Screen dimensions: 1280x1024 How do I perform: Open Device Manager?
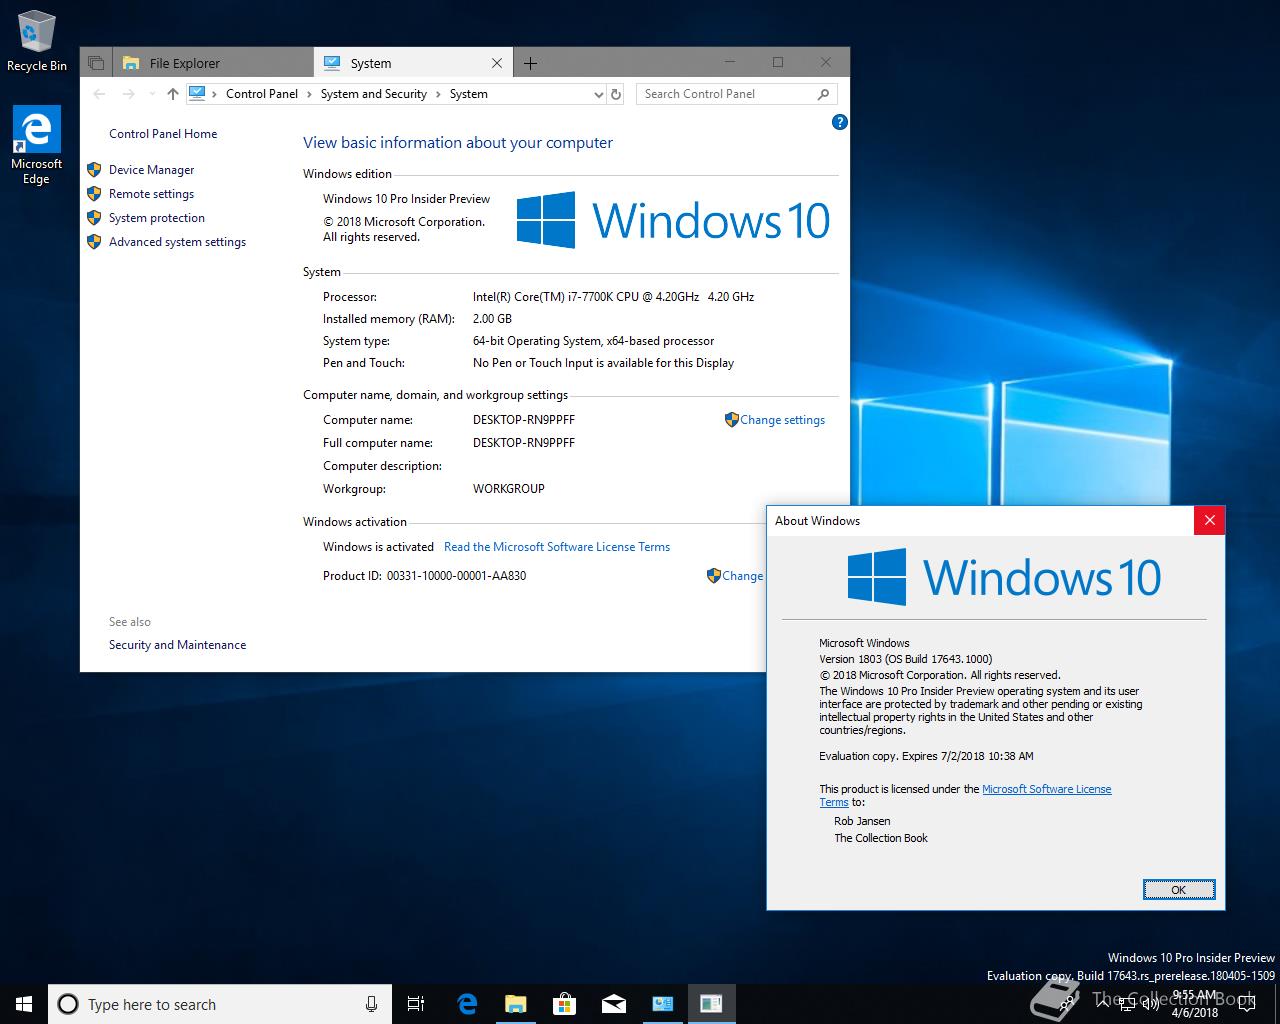[151, 170]
